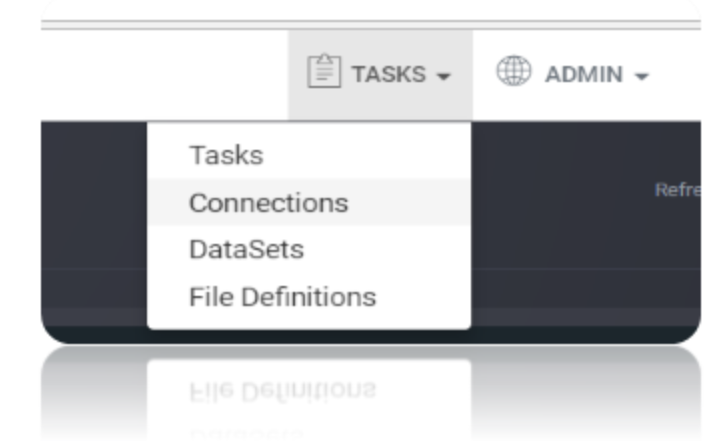The image size is (727, 441).
Task: Click the partially visible Refresh link
Action: (x=677, y=190)
